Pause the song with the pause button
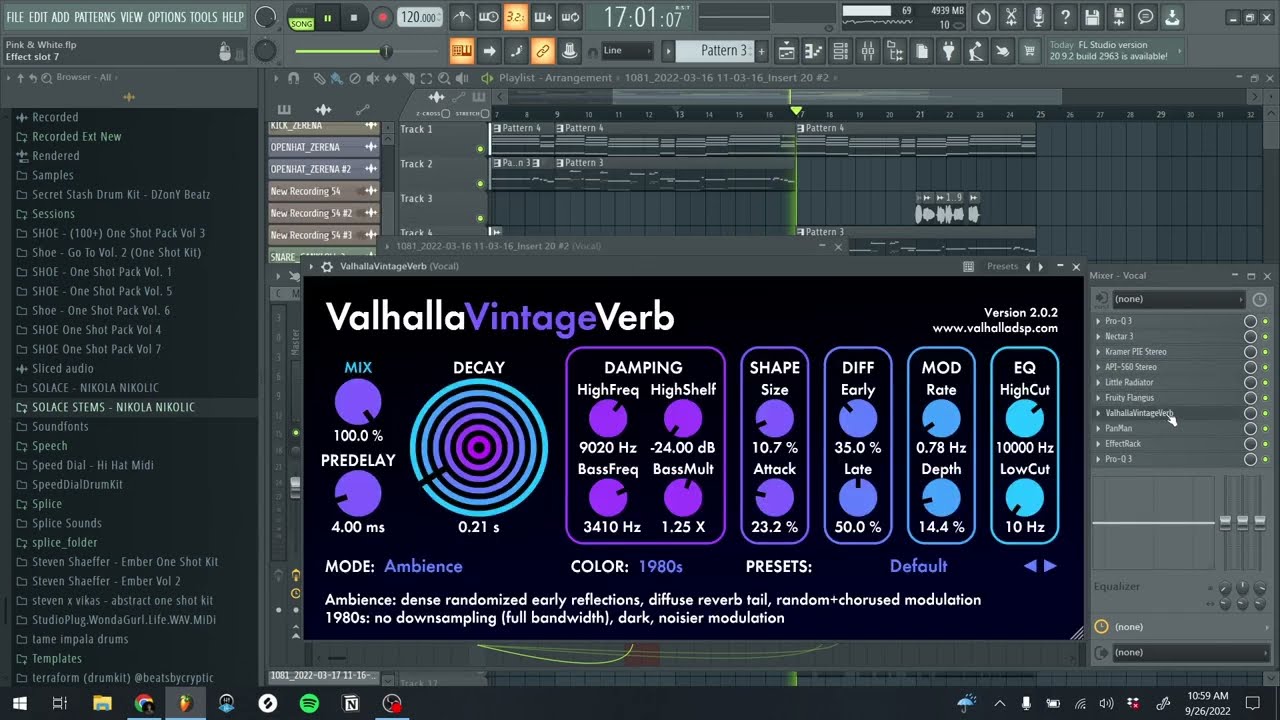 pyautogui.click(x=327, y=17)
